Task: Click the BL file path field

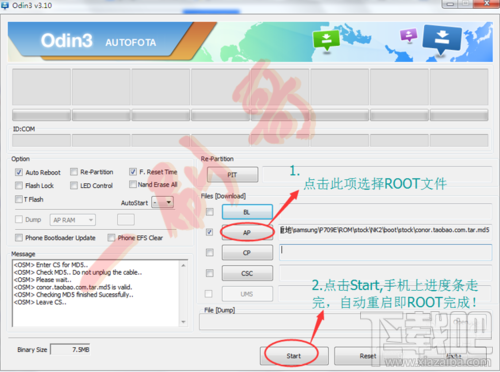Action: click(x=385, y=212)
